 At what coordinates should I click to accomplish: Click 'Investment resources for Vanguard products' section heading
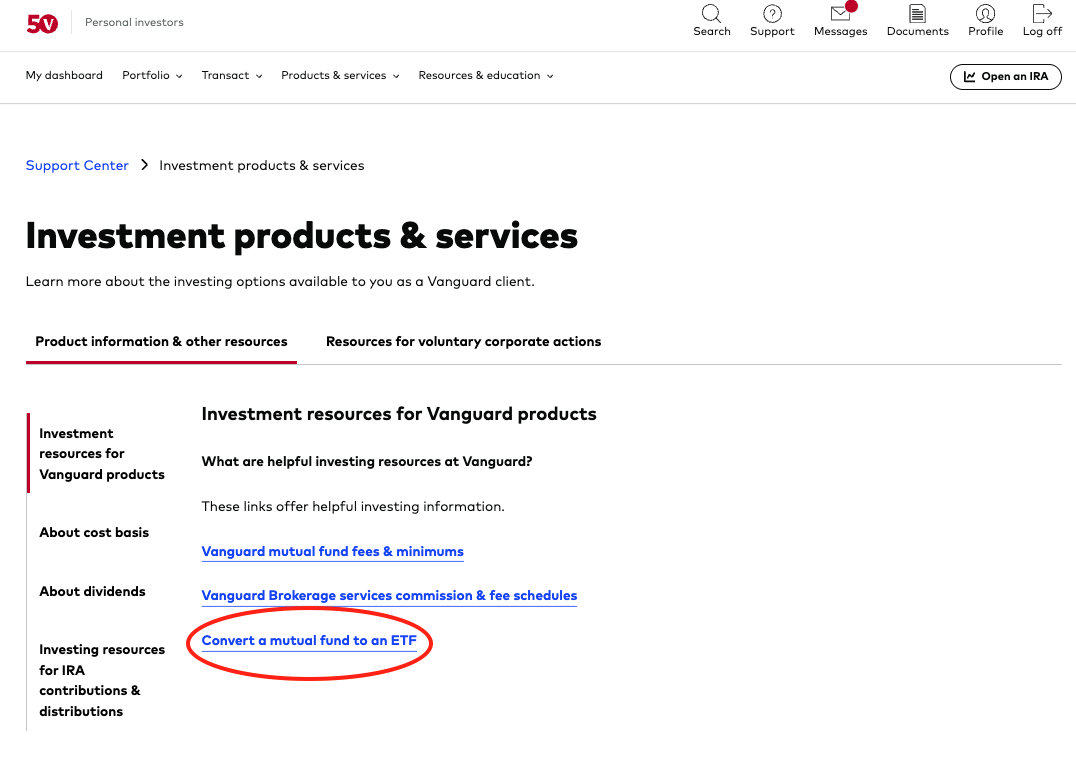click(x=399, y=414)
